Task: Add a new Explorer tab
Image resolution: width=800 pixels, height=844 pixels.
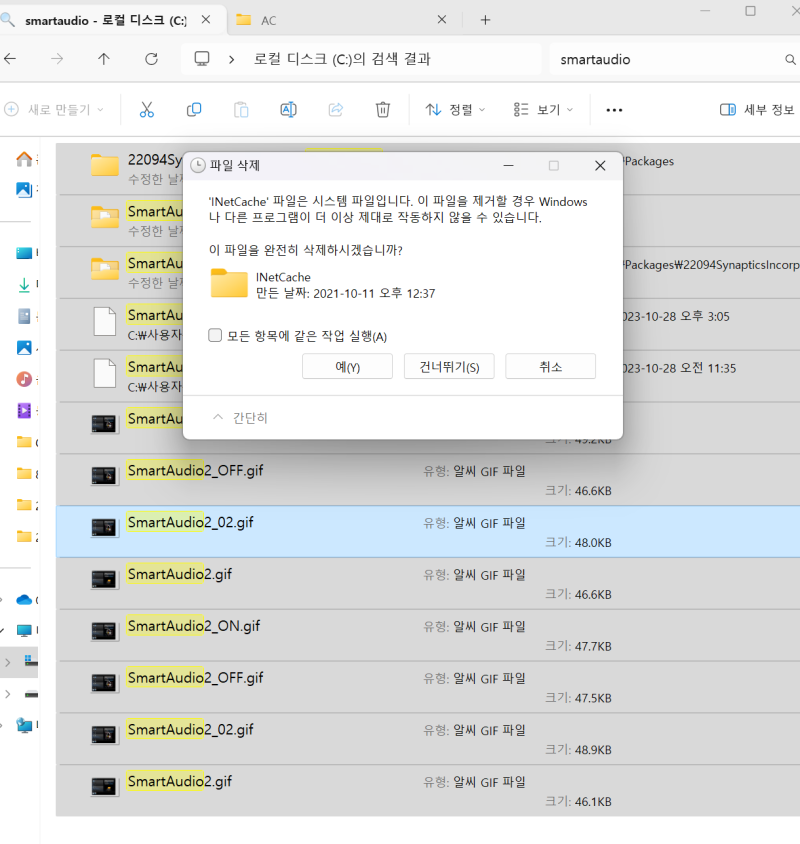Action: coord(485,20)
